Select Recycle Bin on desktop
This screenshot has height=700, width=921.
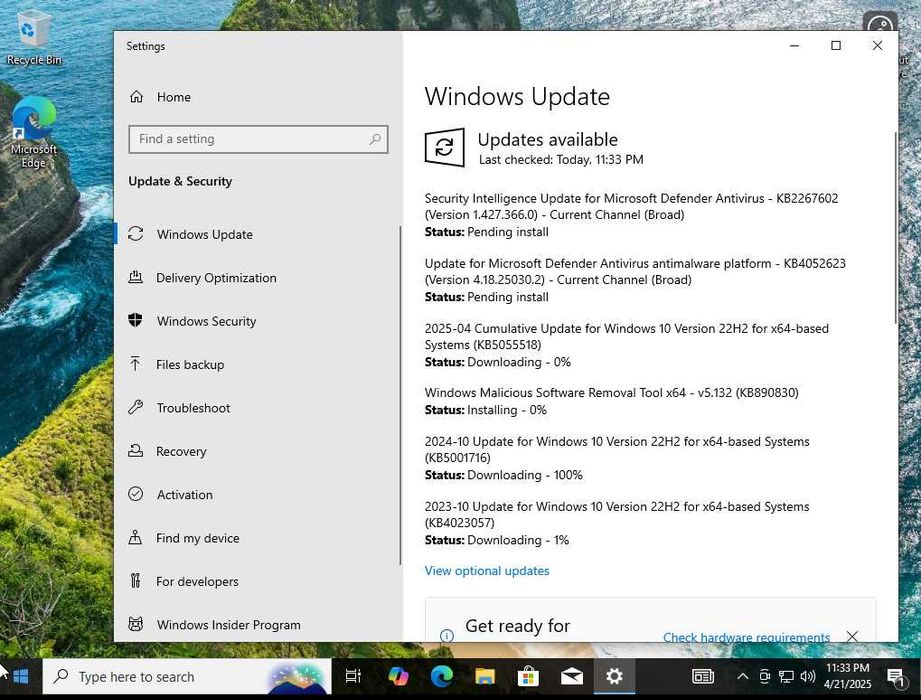(33, 39)
